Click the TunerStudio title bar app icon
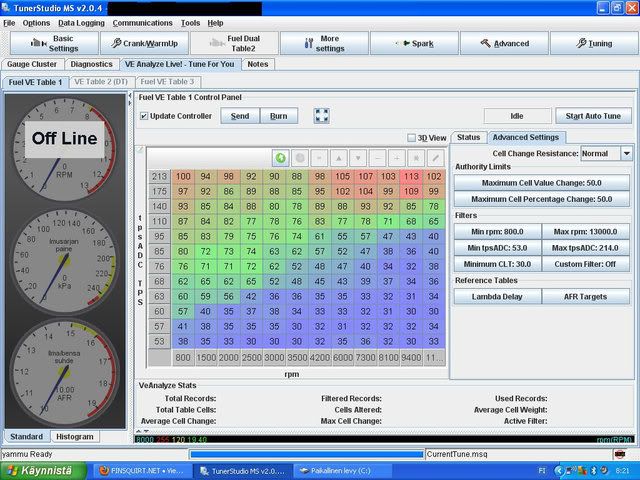640x480 pixels. tap(6, 7)
